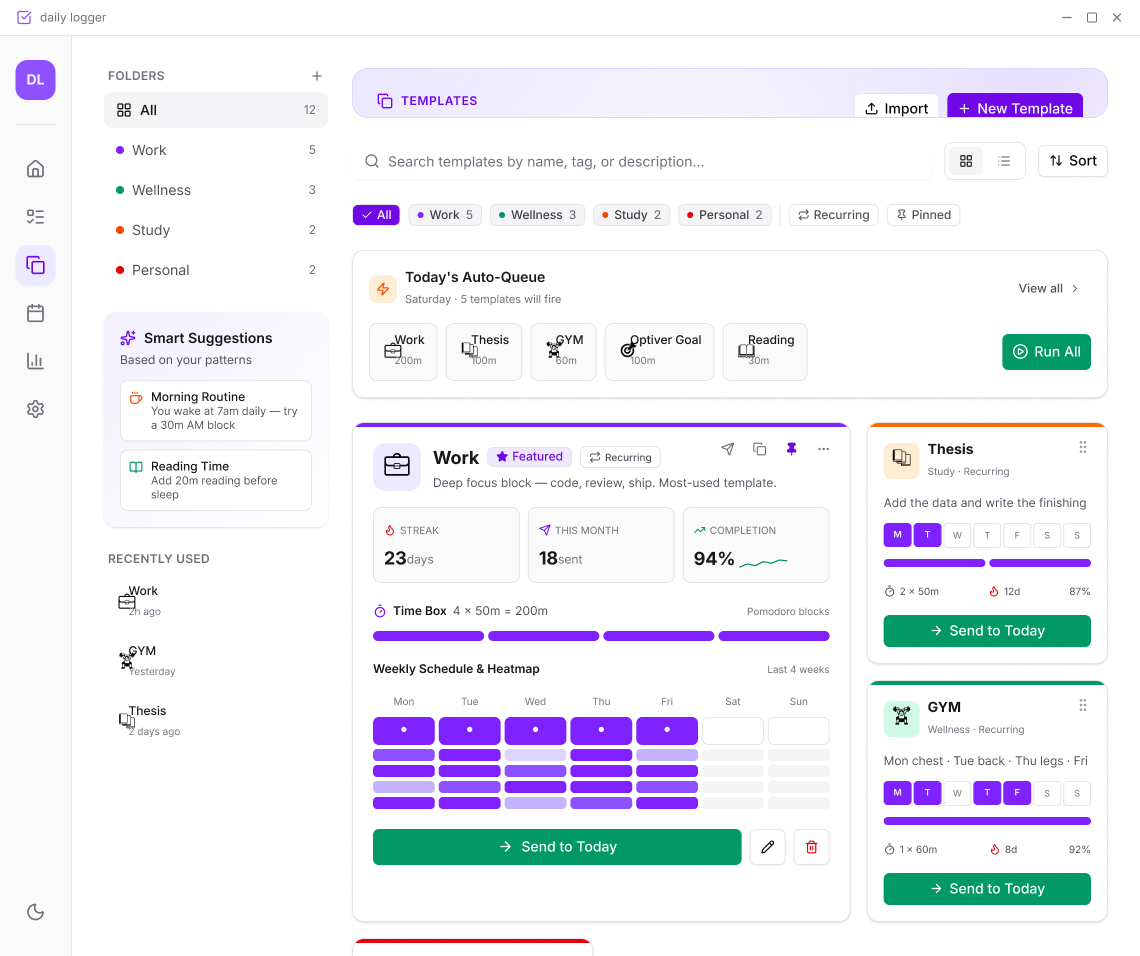
Task: Open the Personal folder
Action: coord(216,270)
